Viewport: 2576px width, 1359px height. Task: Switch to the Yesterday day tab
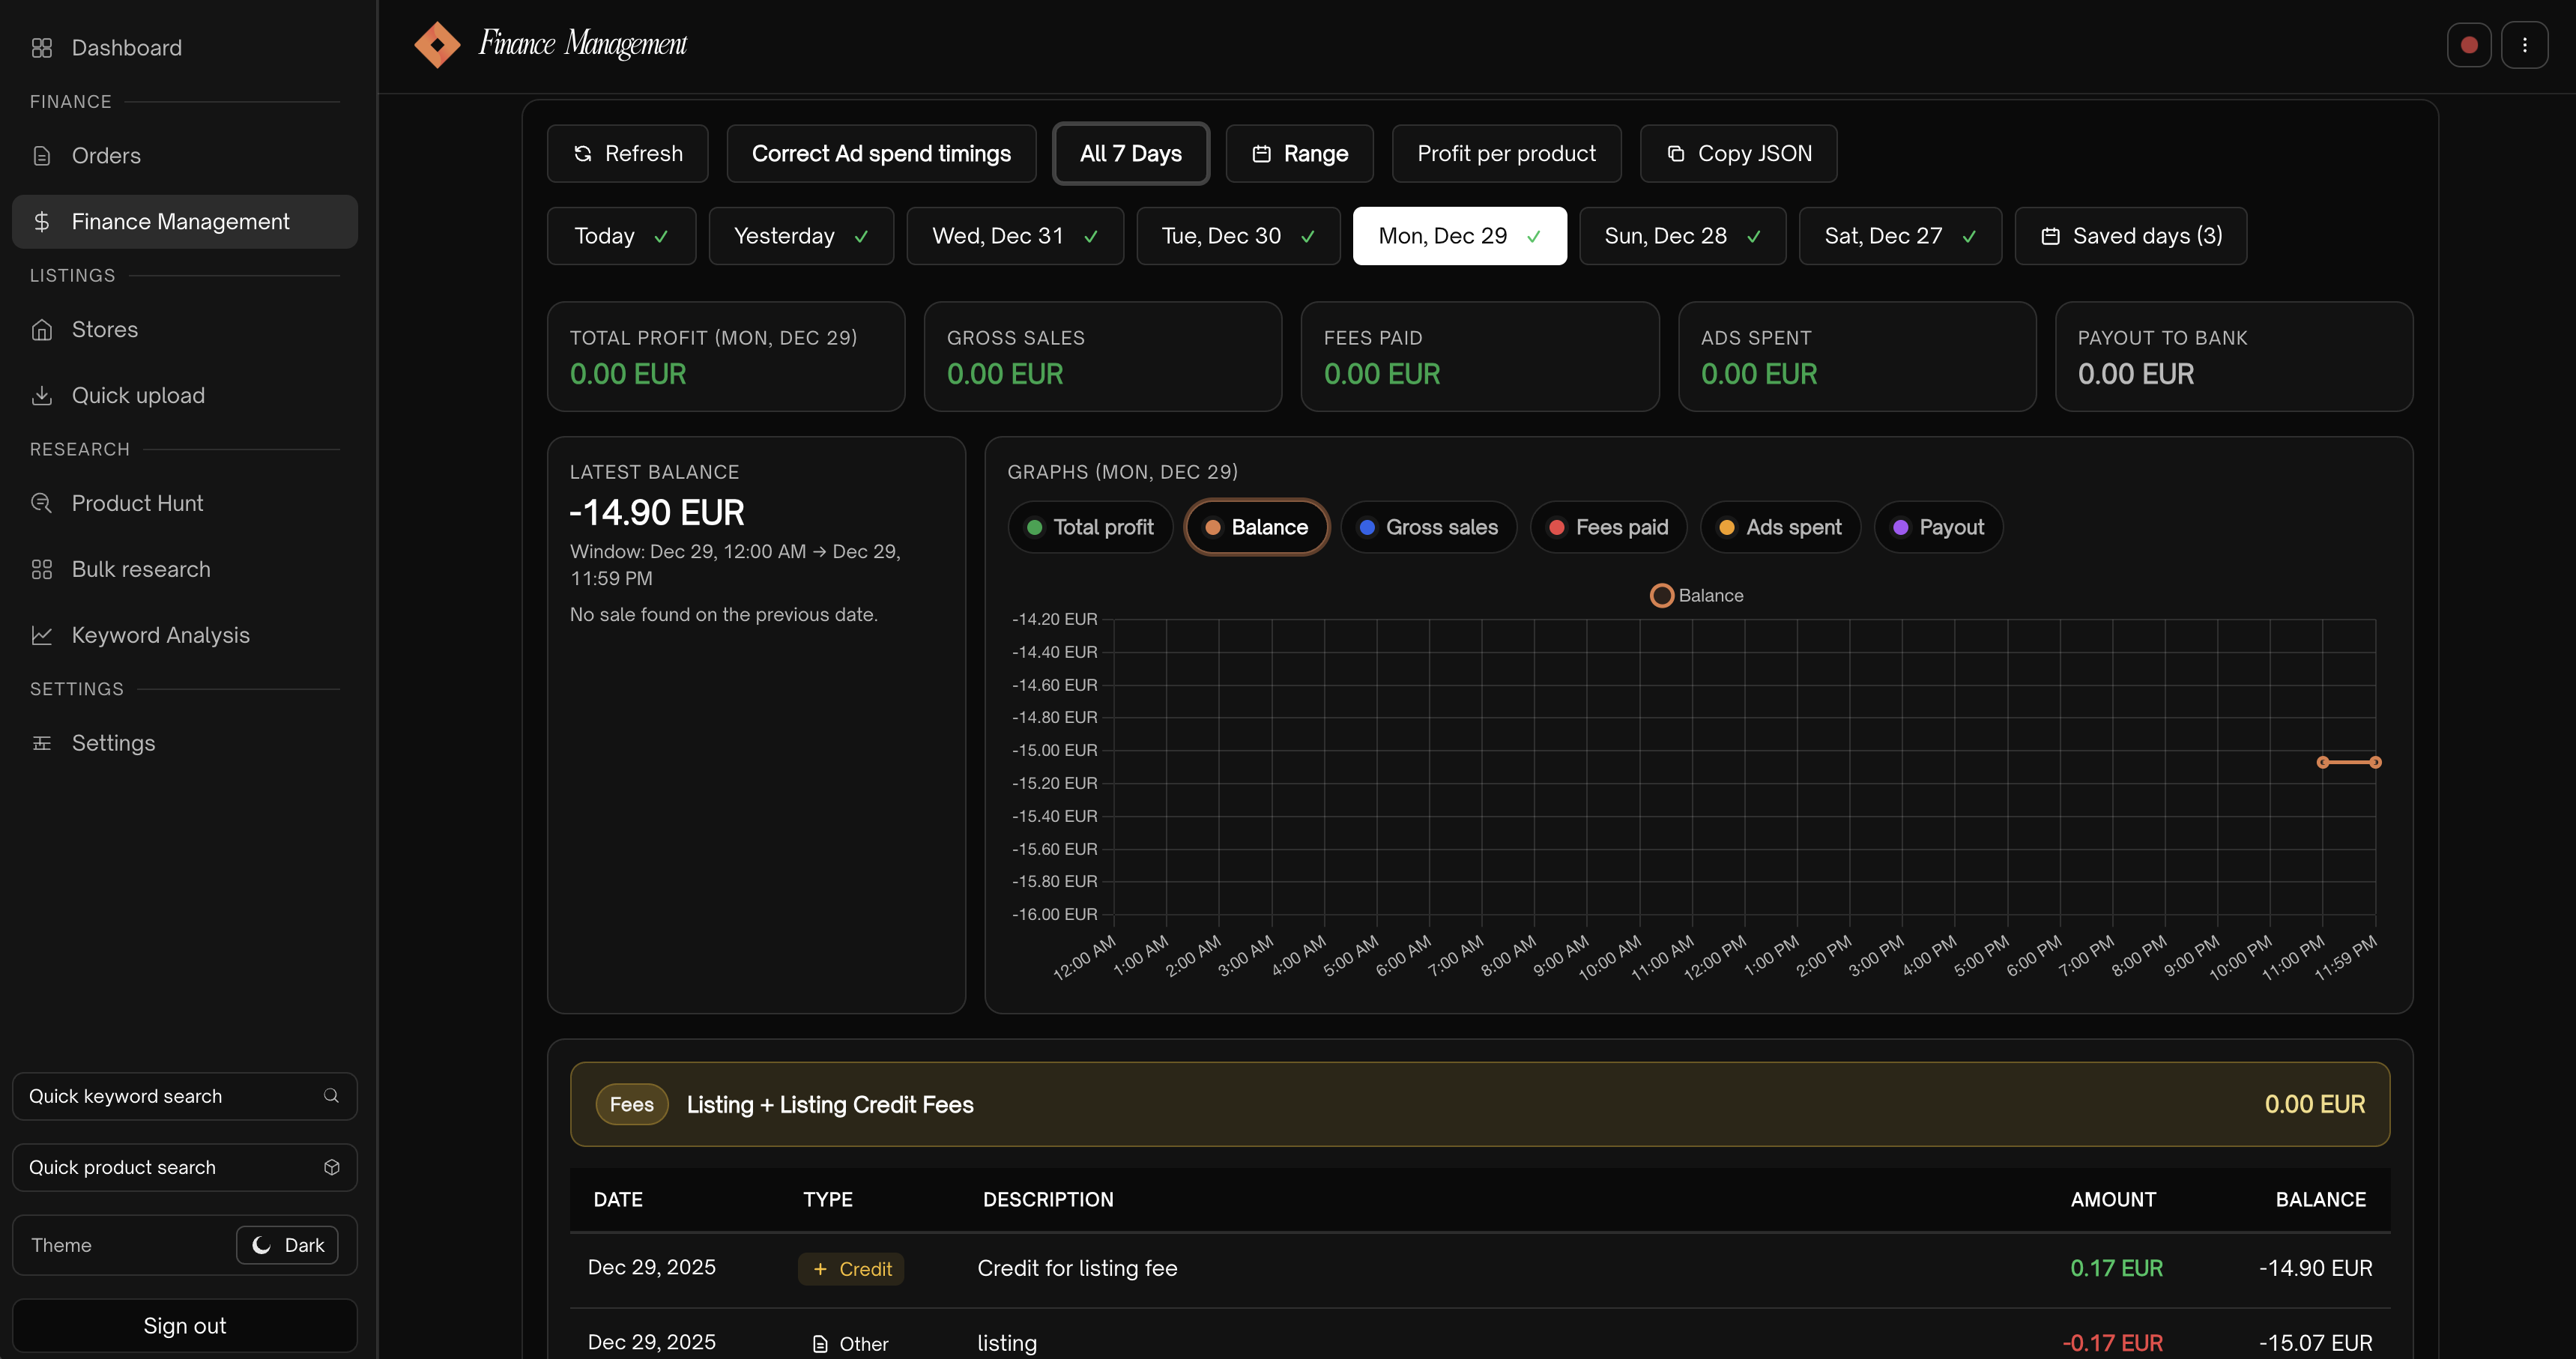tap(800, 236)
